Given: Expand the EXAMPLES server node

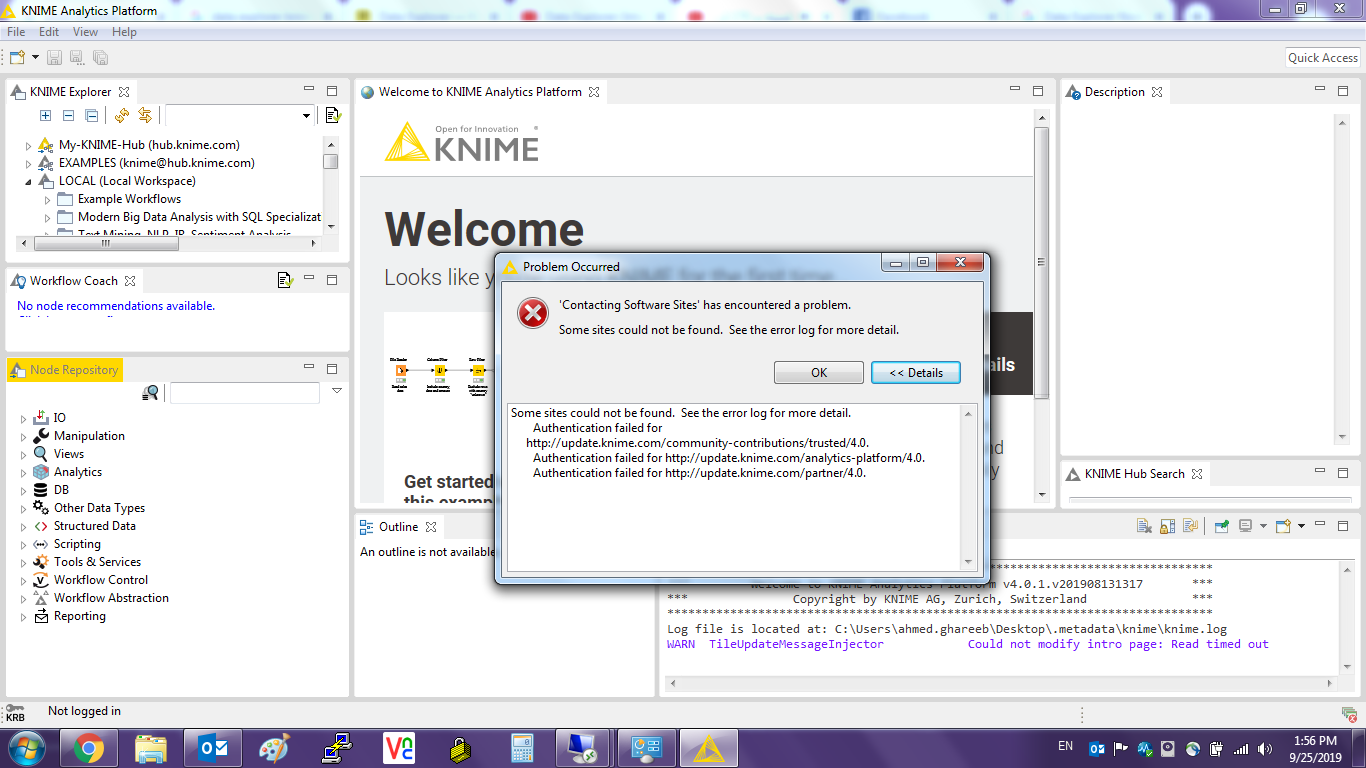Looking at the screenshot, I should (x=28, y=163).
